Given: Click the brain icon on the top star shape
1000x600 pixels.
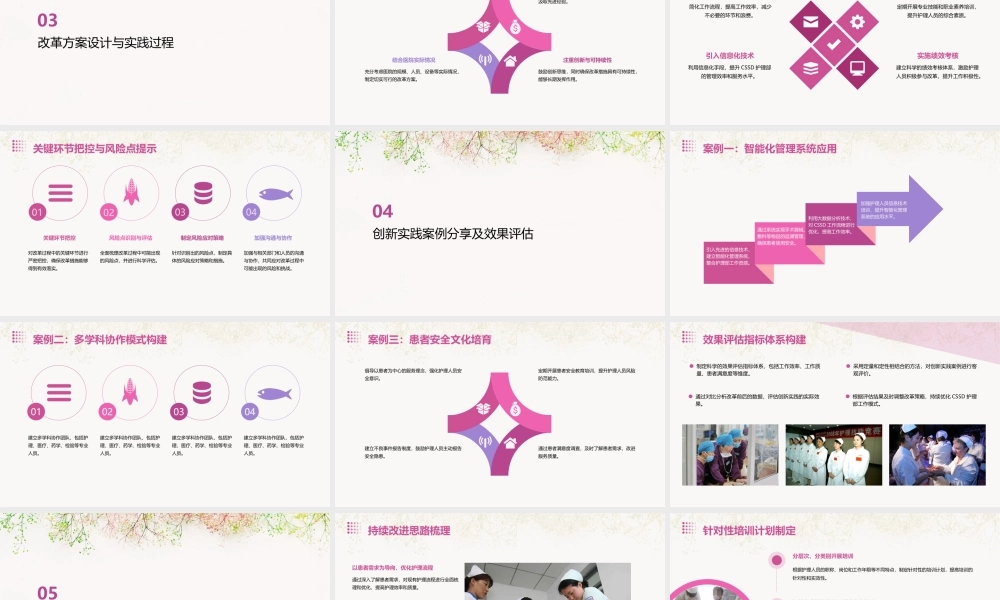Looking at the screenshot, I should (x=483, y=27).
